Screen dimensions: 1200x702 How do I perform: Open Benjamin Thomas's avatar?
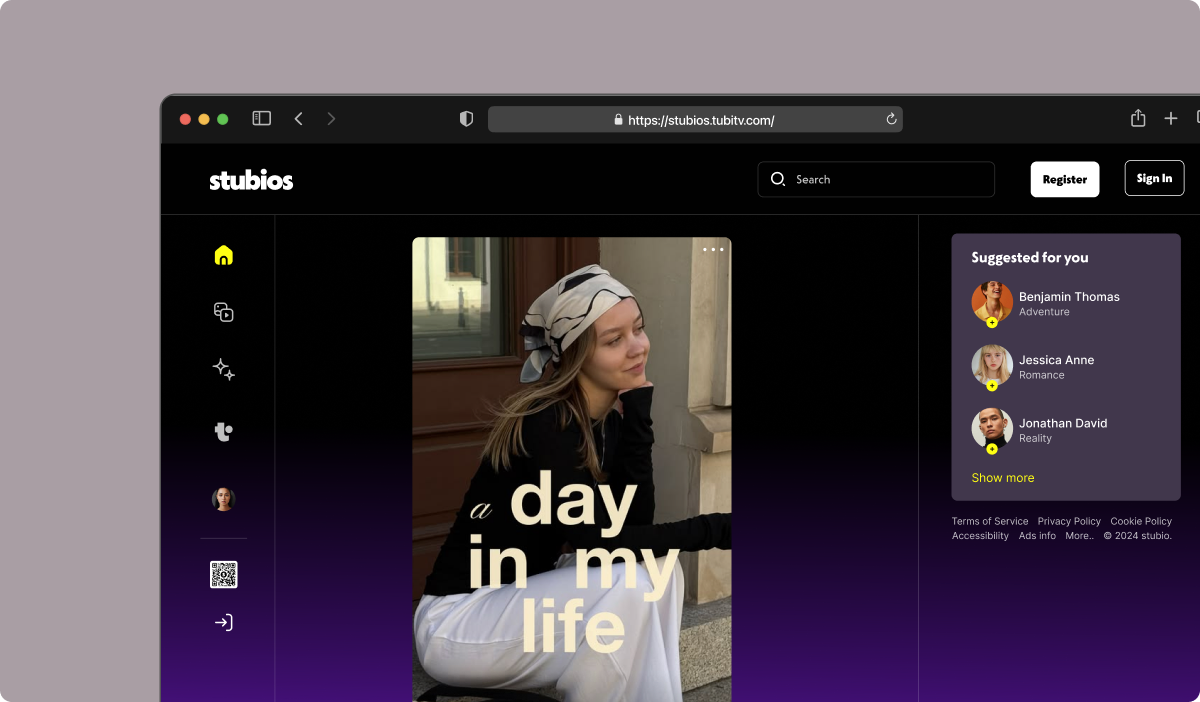[992, 302]
